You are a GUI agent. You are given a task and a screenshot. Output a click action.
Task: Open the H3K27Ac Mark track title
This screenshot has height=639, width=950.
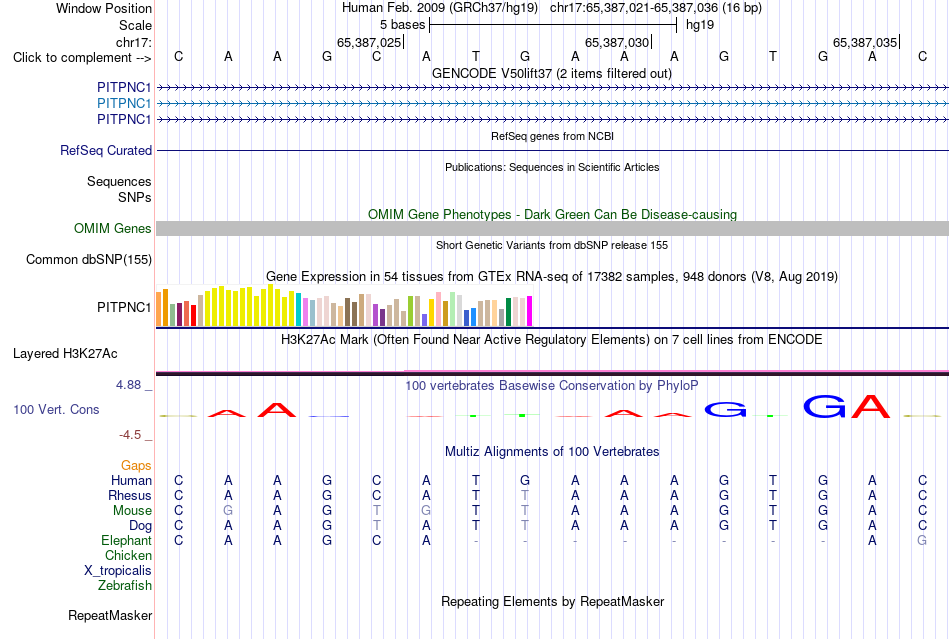(551, 340)
